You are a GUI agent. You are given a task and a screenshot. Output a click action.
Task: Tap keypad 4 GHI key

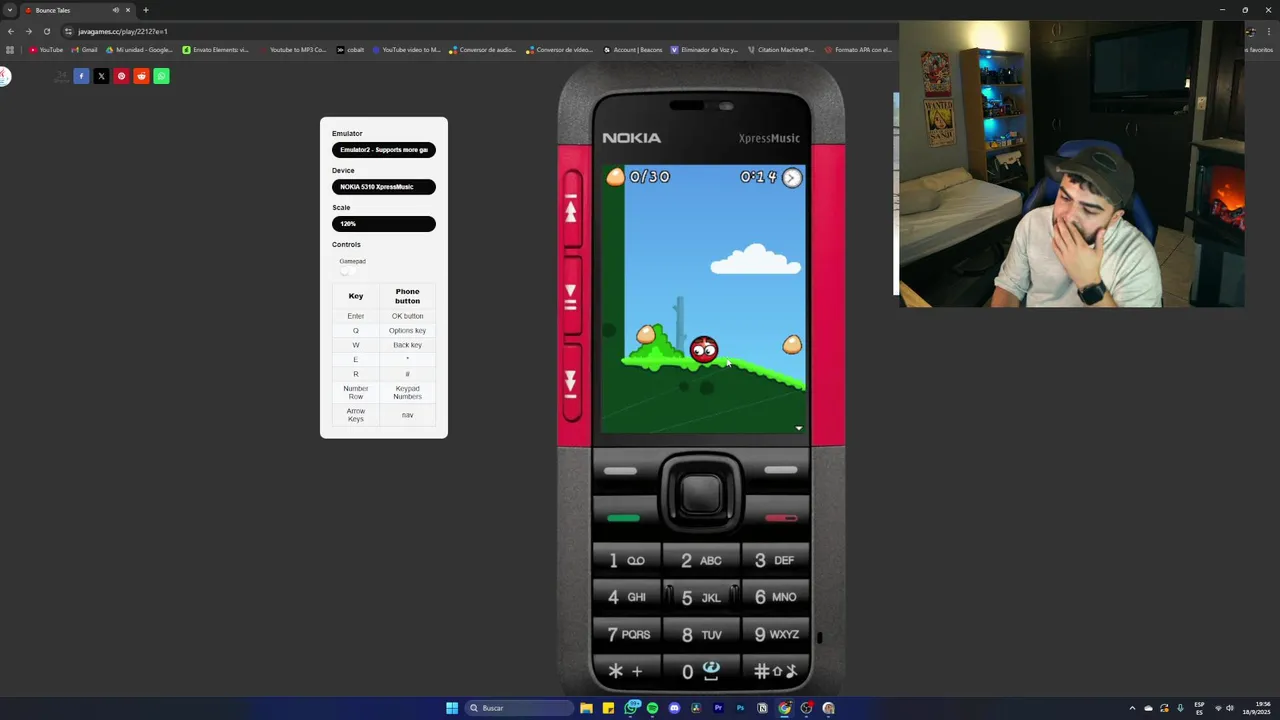coord(628,597)
